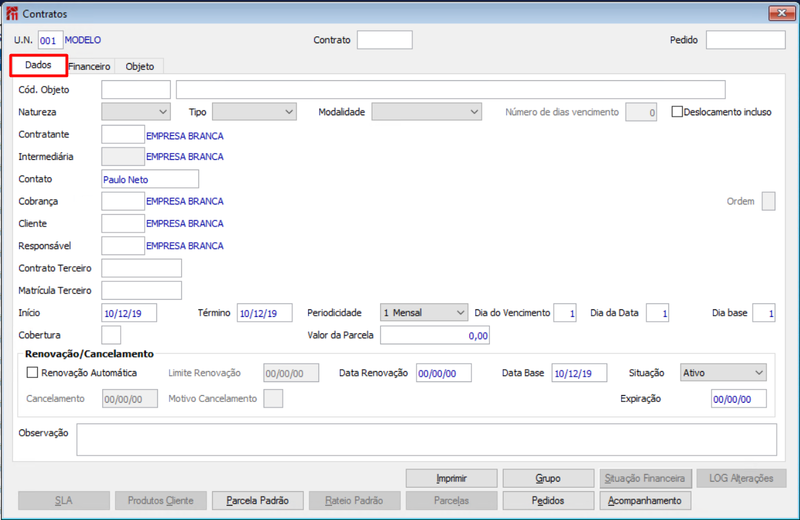
Task: Switch to the Dados tab
Action: point(38,65)
